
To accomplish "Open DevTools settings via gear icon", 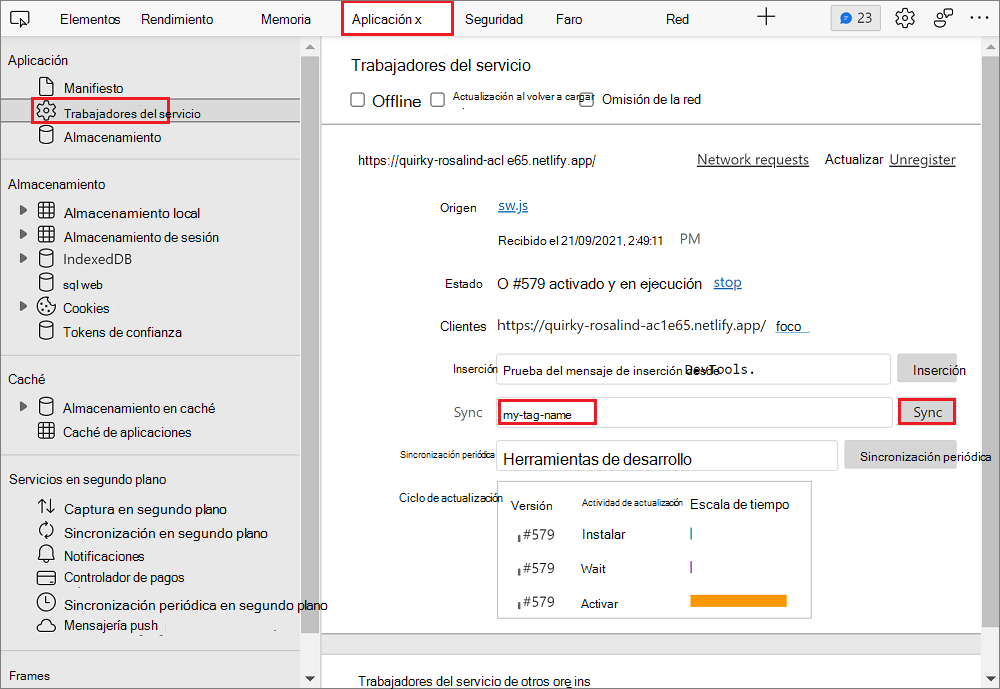I will tap(904, 17).
